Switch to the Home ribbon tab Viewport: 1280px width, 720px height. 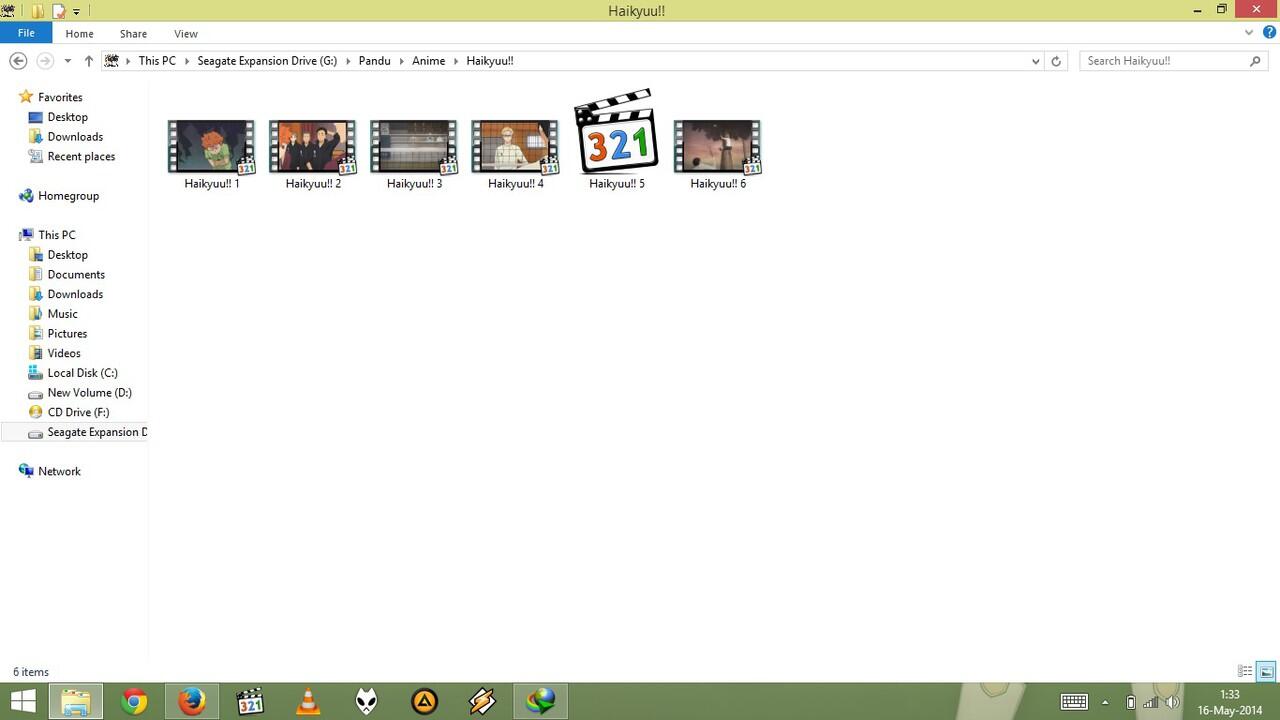click(x=79, y=33)
